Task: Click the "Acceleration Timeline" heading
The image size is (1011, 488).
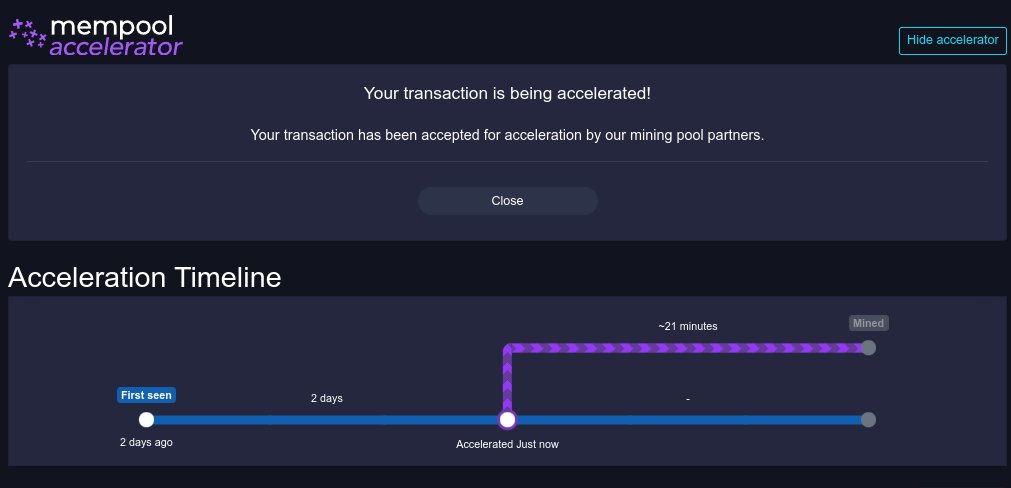Action: point(145,277)
